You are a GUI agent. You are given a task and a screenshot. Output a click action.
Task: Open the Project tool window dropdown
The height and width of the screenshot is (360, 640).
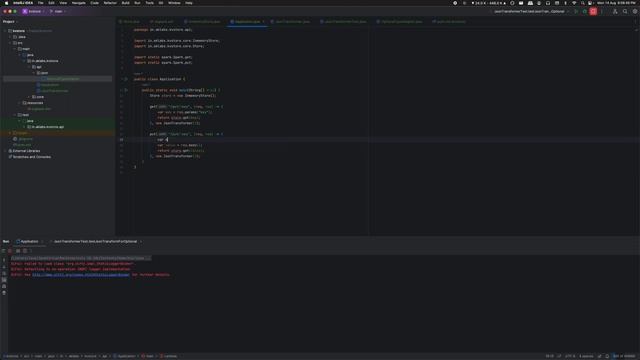(x=10, y=22)
